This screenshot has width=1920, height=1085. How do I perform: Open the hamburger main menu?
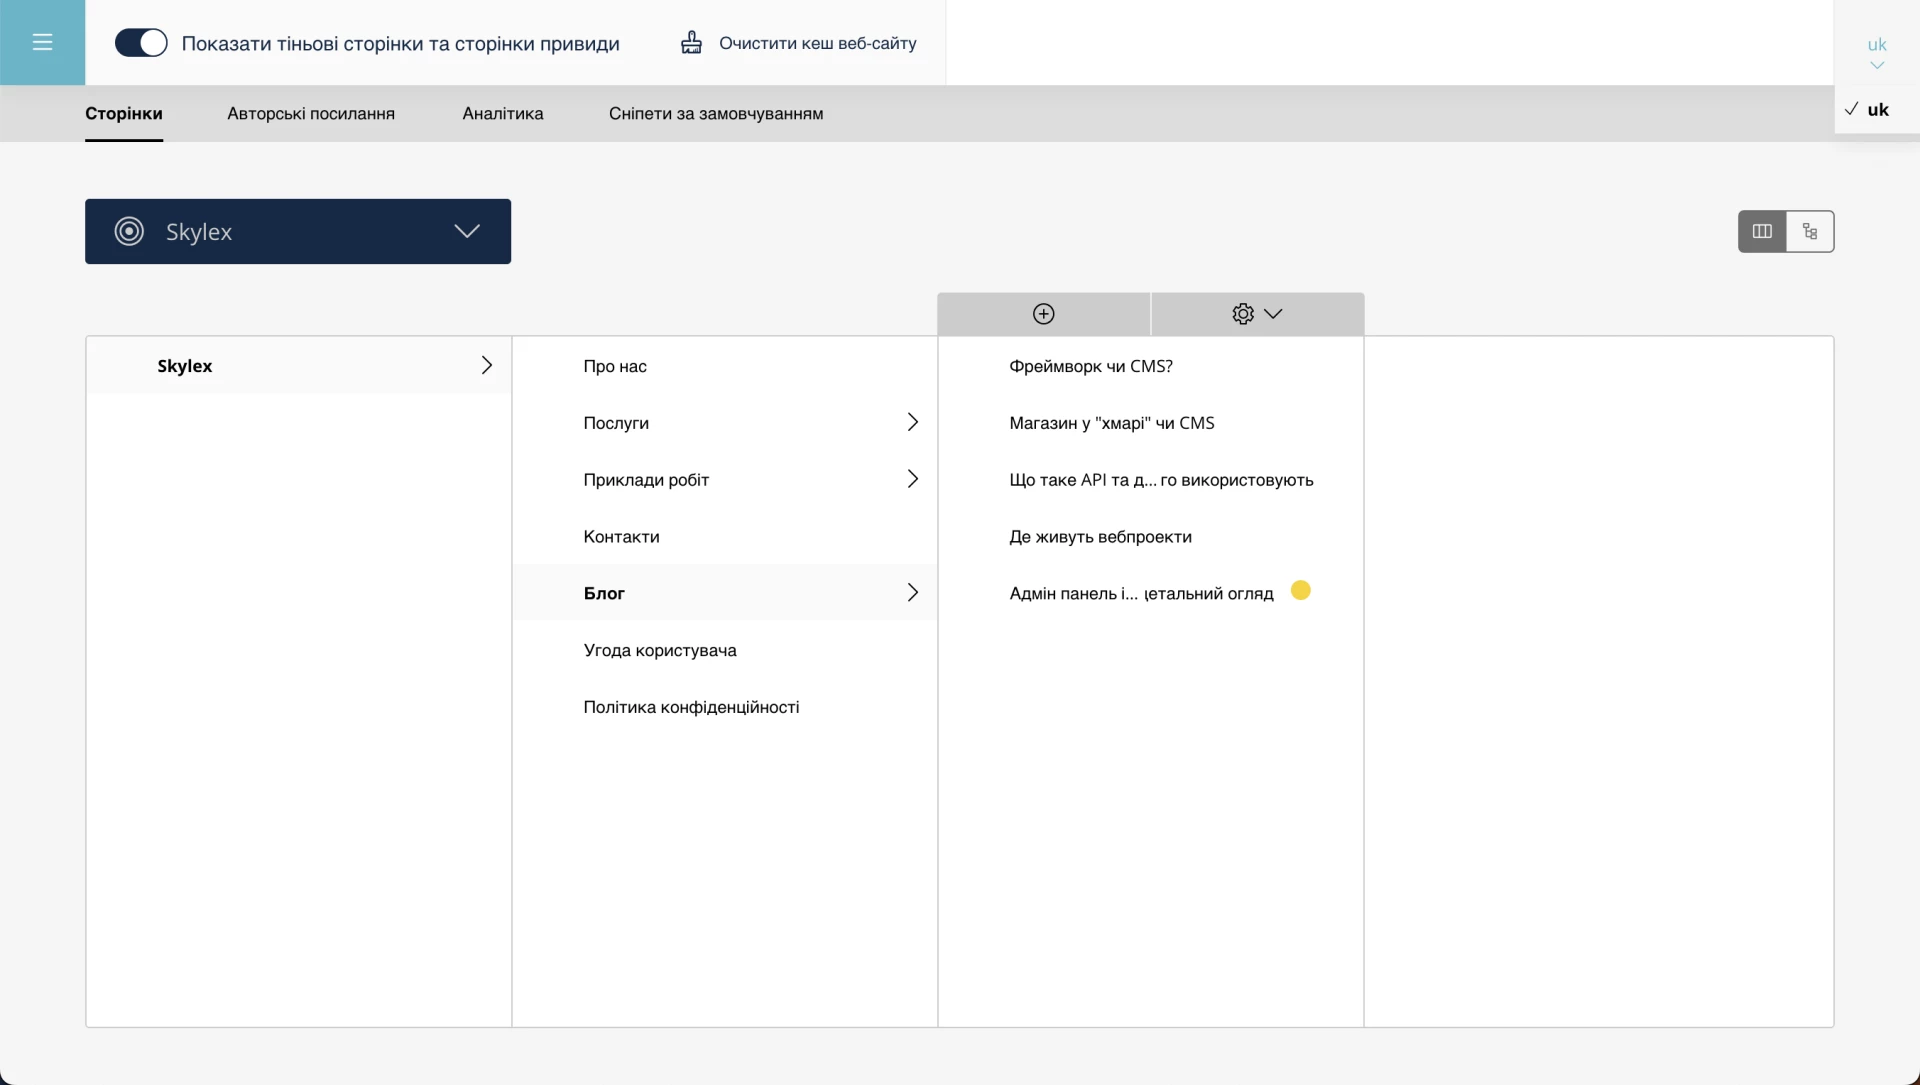click(x=42, y=42)
